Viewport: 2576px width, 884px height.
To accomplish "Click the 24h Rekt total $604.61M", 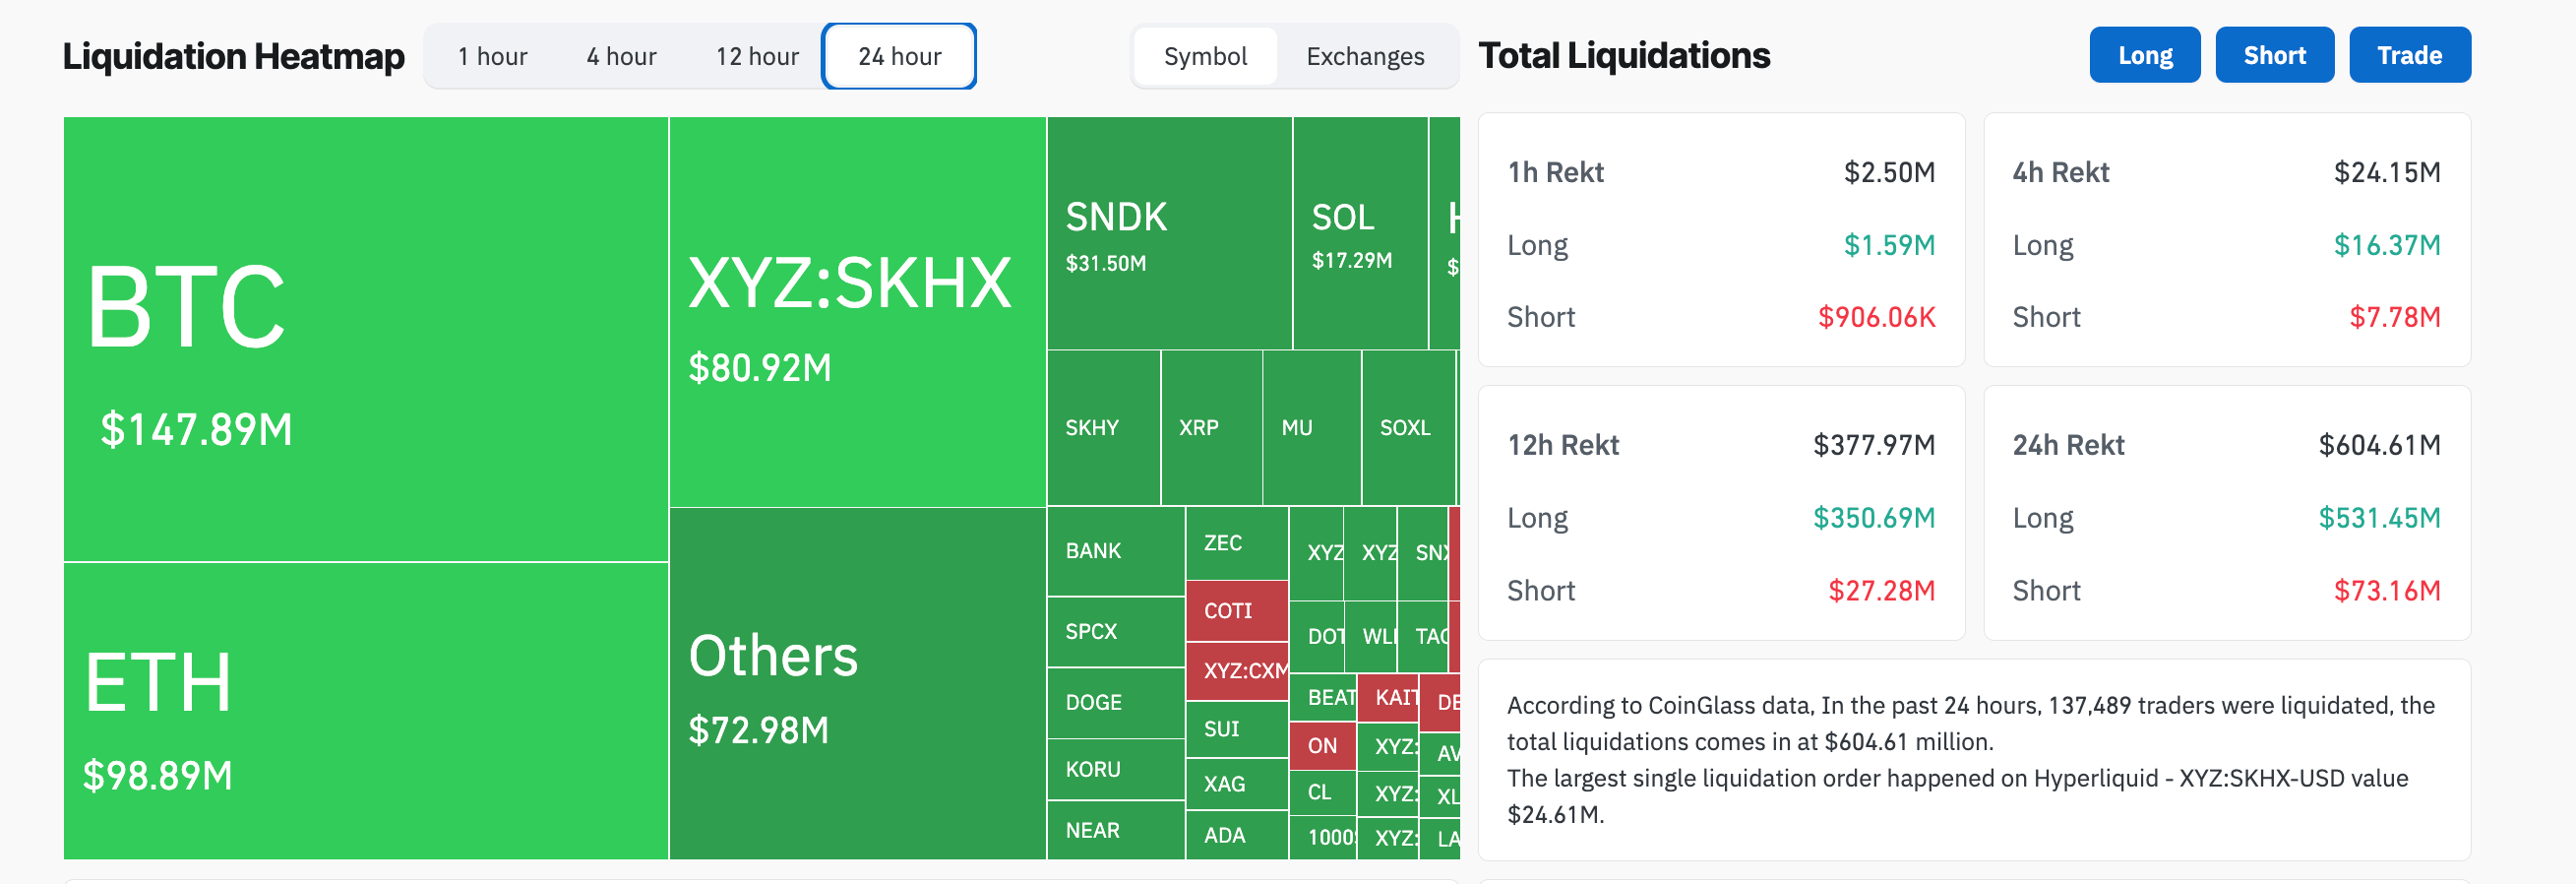I will [2379, 445].
